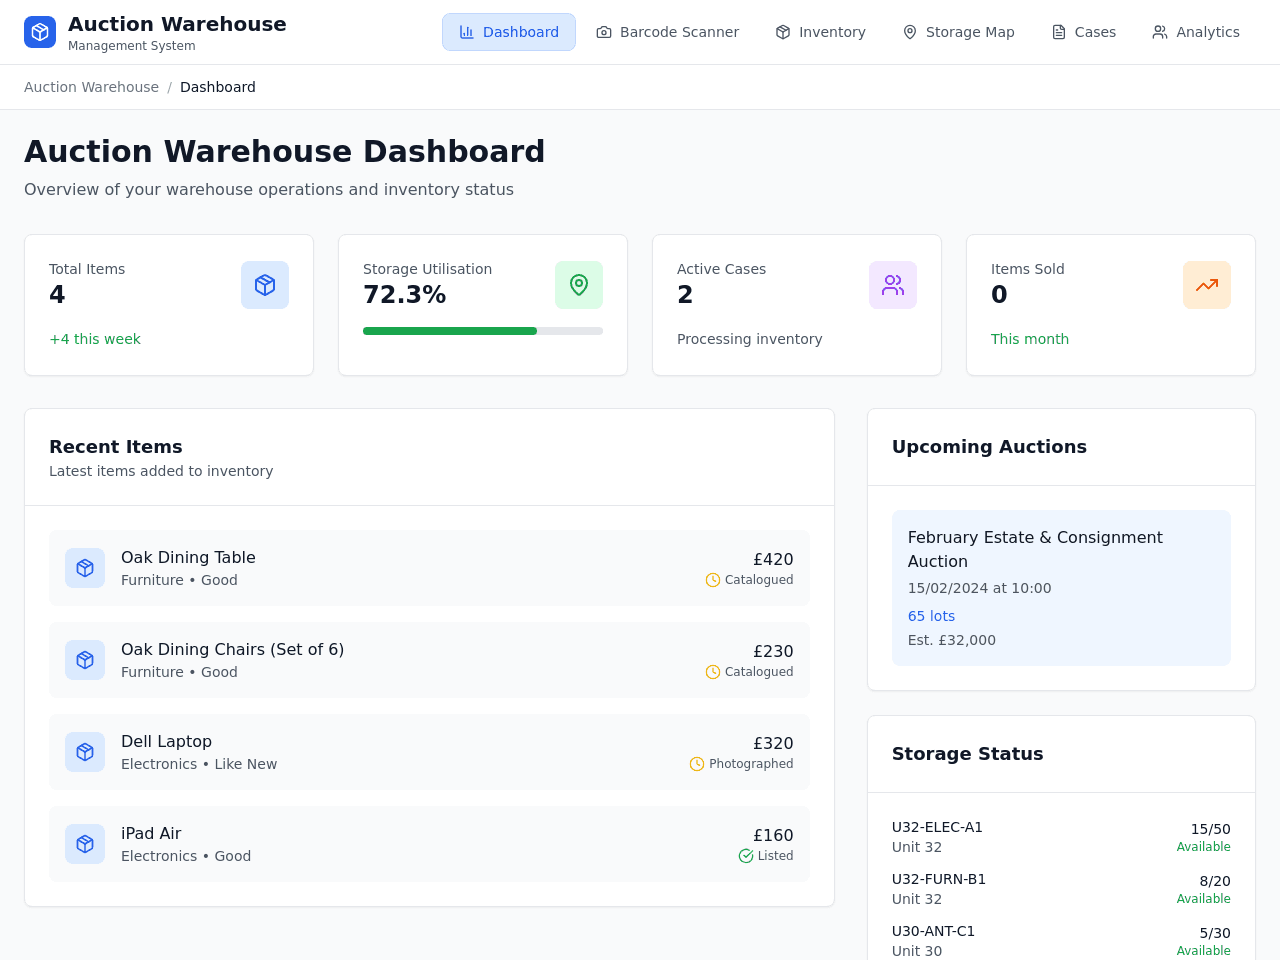The height and width of the screenshot is (960, 1280).
Task: Click the package icon beside Dell Laptop
Action: coord(85,752)
